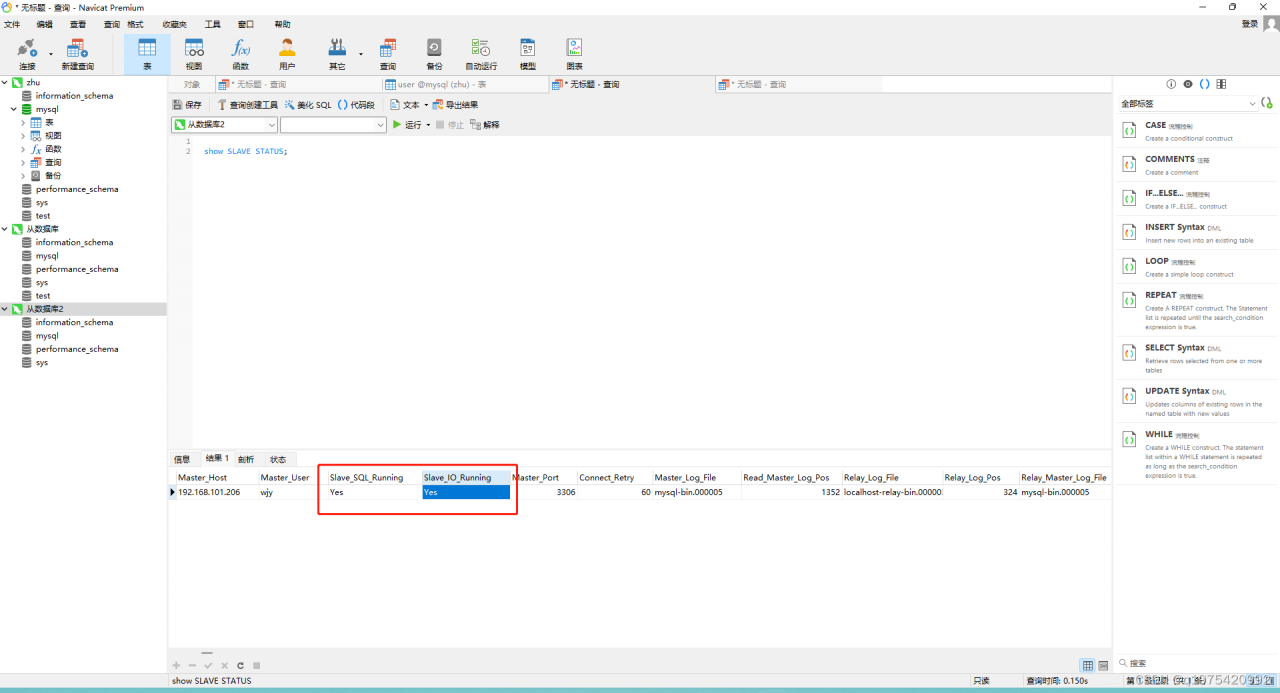
Task: Switch to the 信息 info result tab
Action: click(182, 459)
